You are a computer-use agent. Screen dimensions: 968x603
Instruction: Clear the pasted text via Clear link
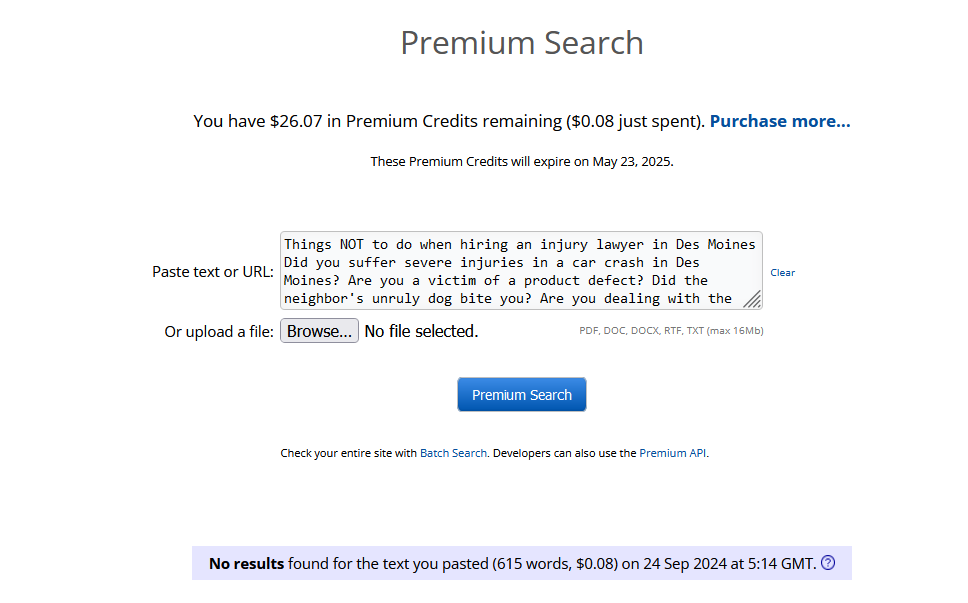pos(782,273)
